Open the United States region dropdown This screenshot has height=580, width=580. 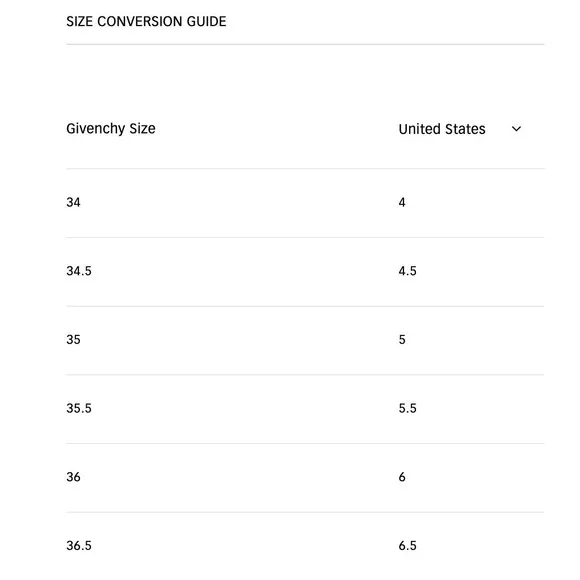point(460,129)
